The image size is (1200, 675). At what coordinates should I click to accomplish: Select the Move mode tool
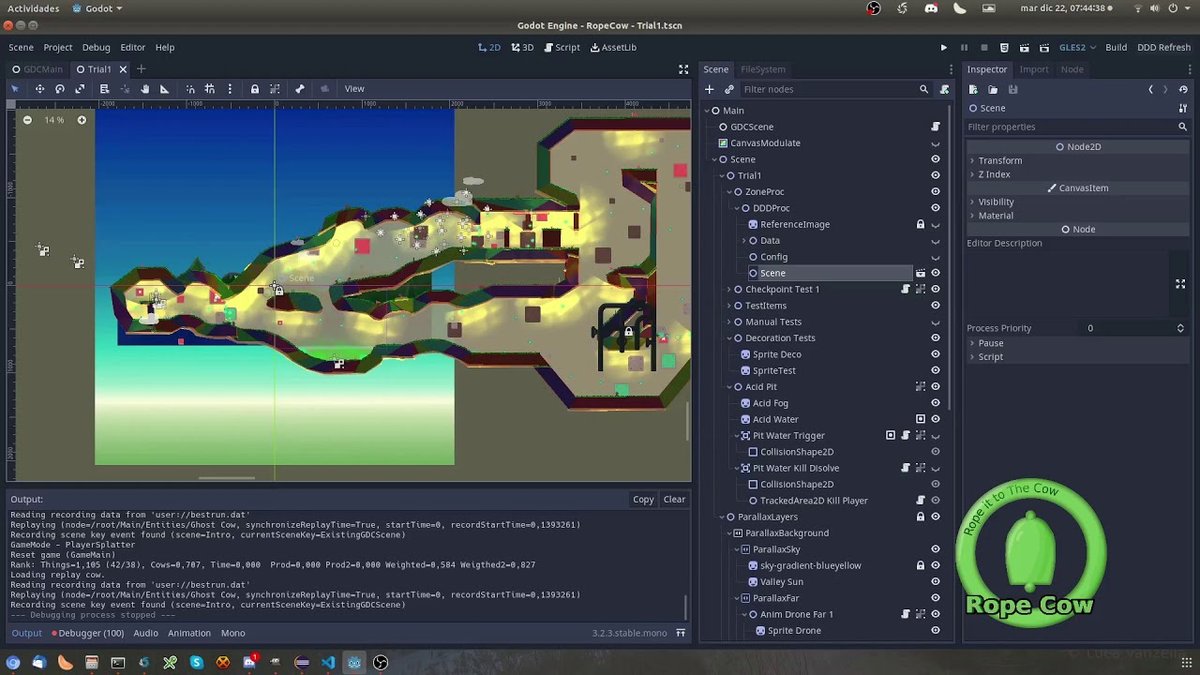click(x=40, y=89)
